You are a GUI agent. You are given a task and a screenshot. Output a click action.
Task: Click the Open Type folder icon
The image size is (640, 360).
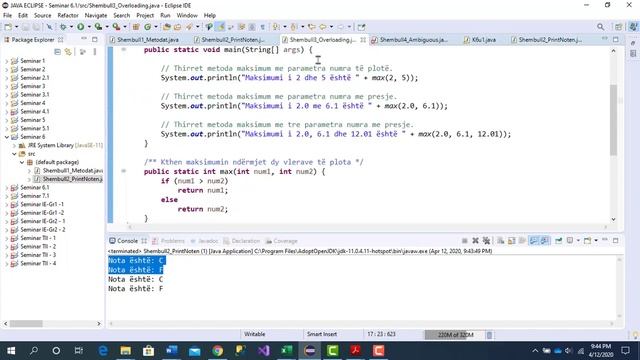(x=167, y=27)
